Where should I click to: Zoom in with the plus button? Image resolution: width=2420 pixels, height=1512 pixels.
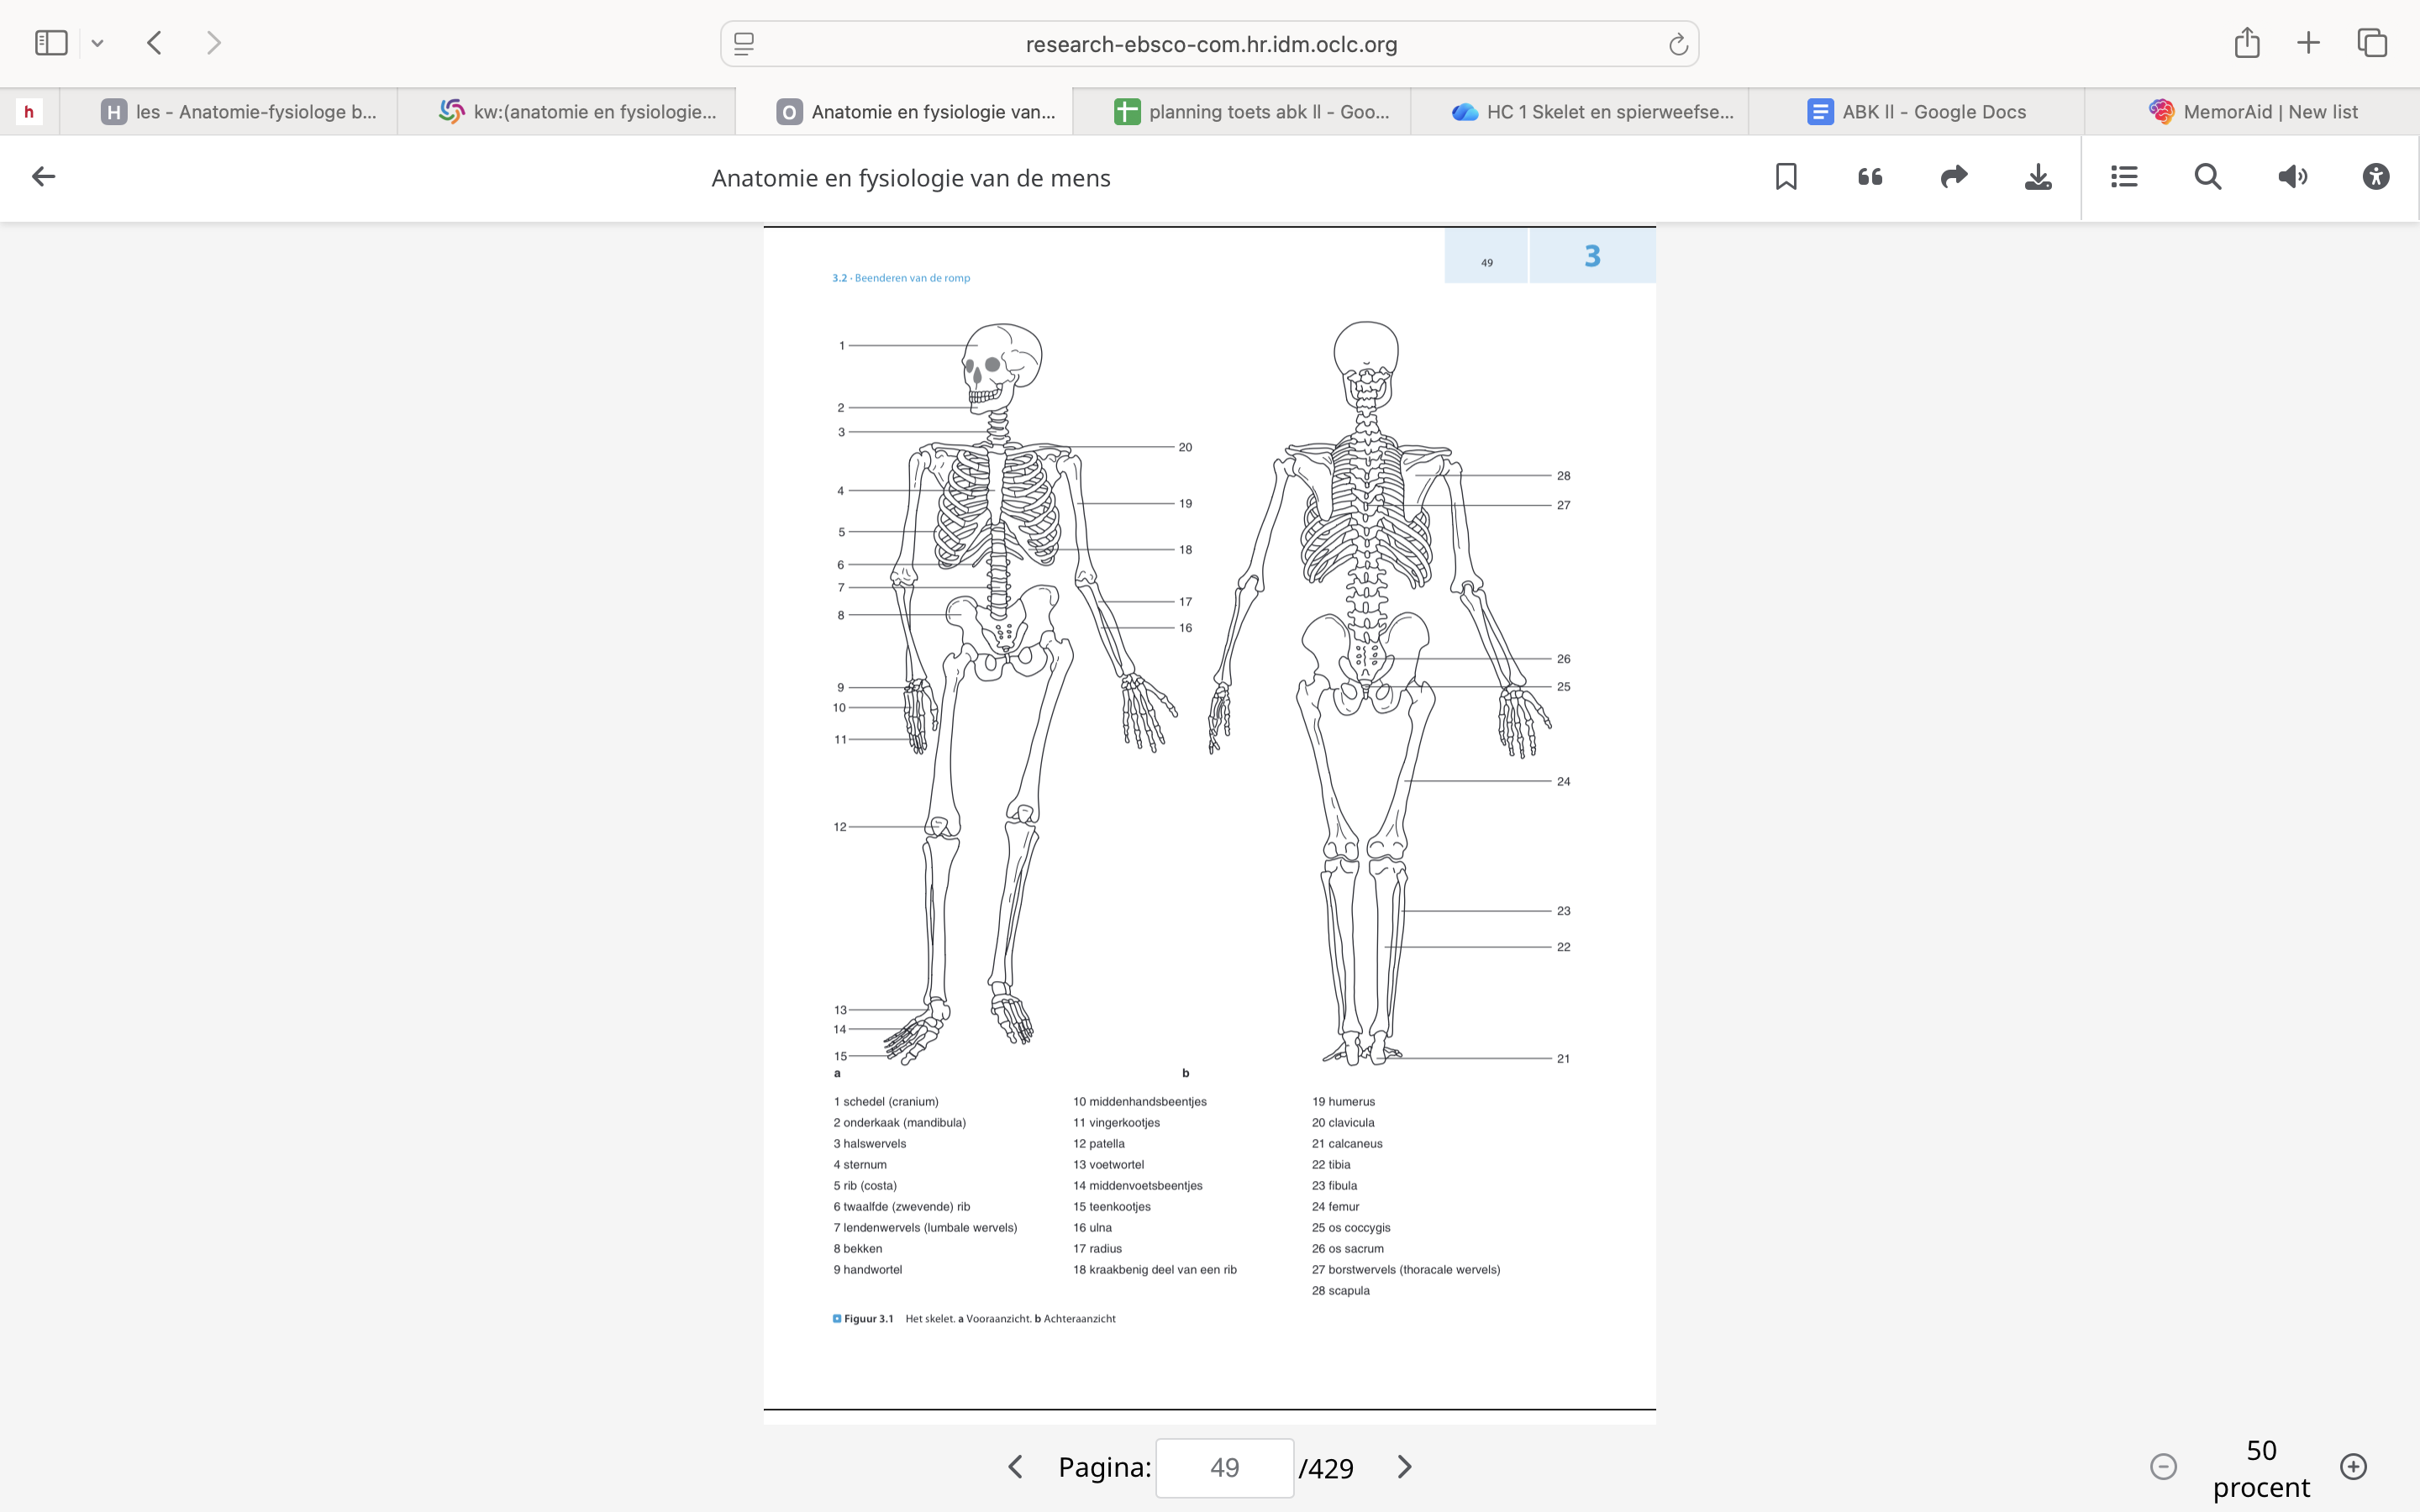pyautogui.click(x=2353, y=1467)
